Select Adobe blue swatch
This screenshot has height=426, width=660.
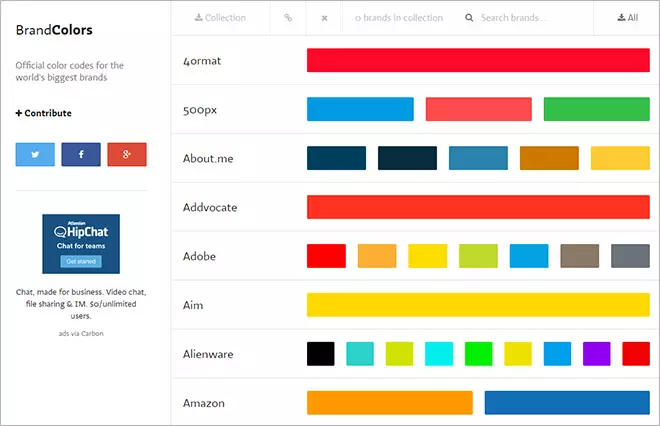(x=529, y=256)
